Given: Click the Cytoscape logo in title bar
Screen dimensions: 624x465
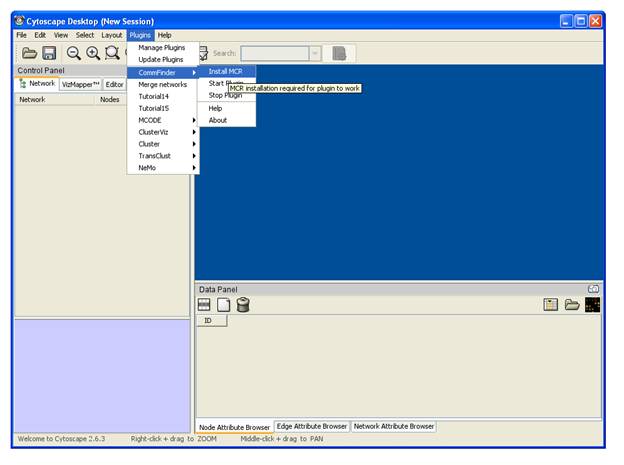Looking at the screenshot, I should (19, 21).
